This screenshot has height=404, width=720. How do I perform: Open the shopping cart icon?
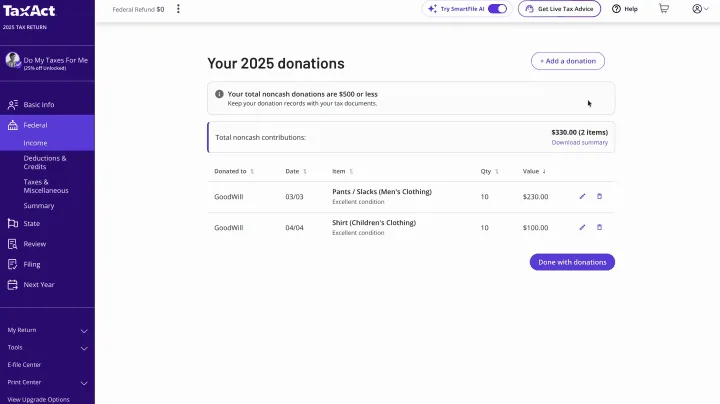[x=664, y=9]
